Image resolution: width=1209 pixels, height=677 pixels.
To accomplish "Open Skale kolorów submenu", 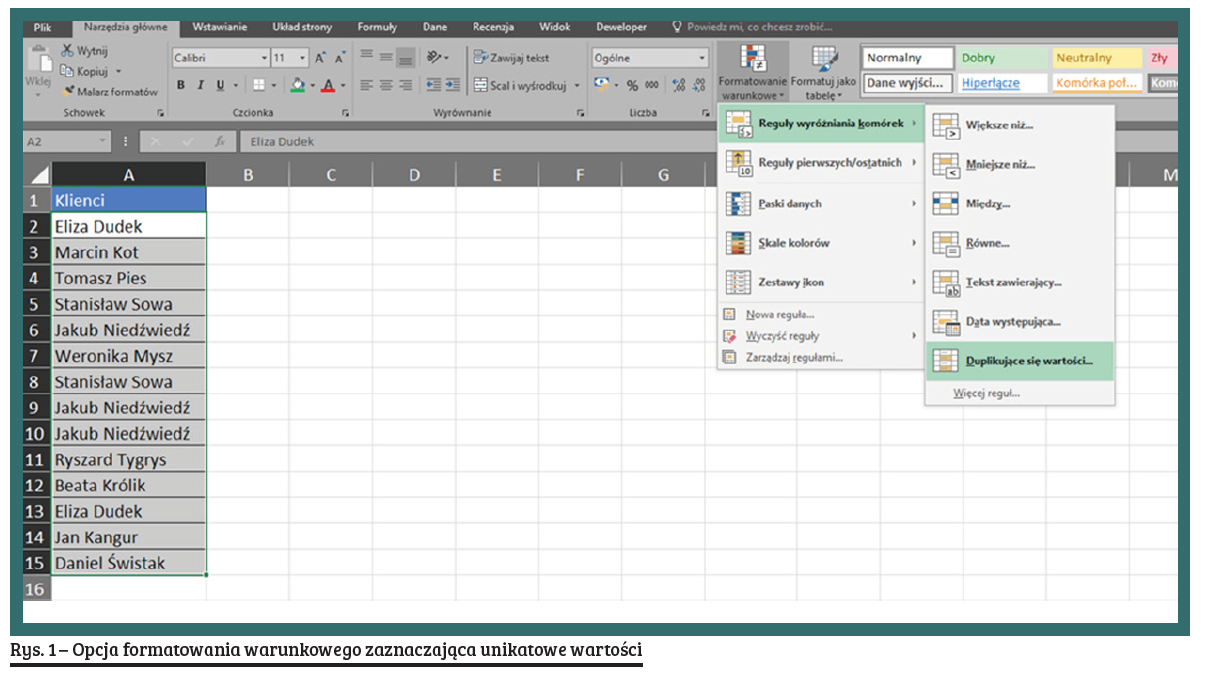I will pyautogui.click(x=821, y=243).
